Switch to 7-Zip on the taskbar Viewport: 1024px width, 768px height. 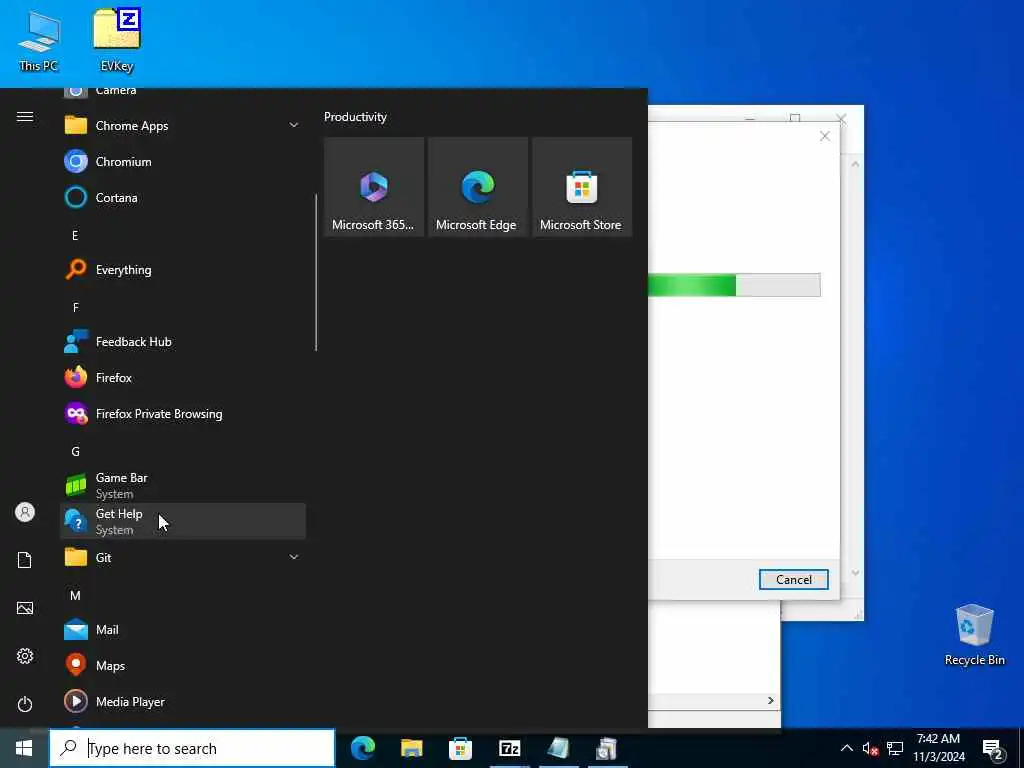coord(509,748)
